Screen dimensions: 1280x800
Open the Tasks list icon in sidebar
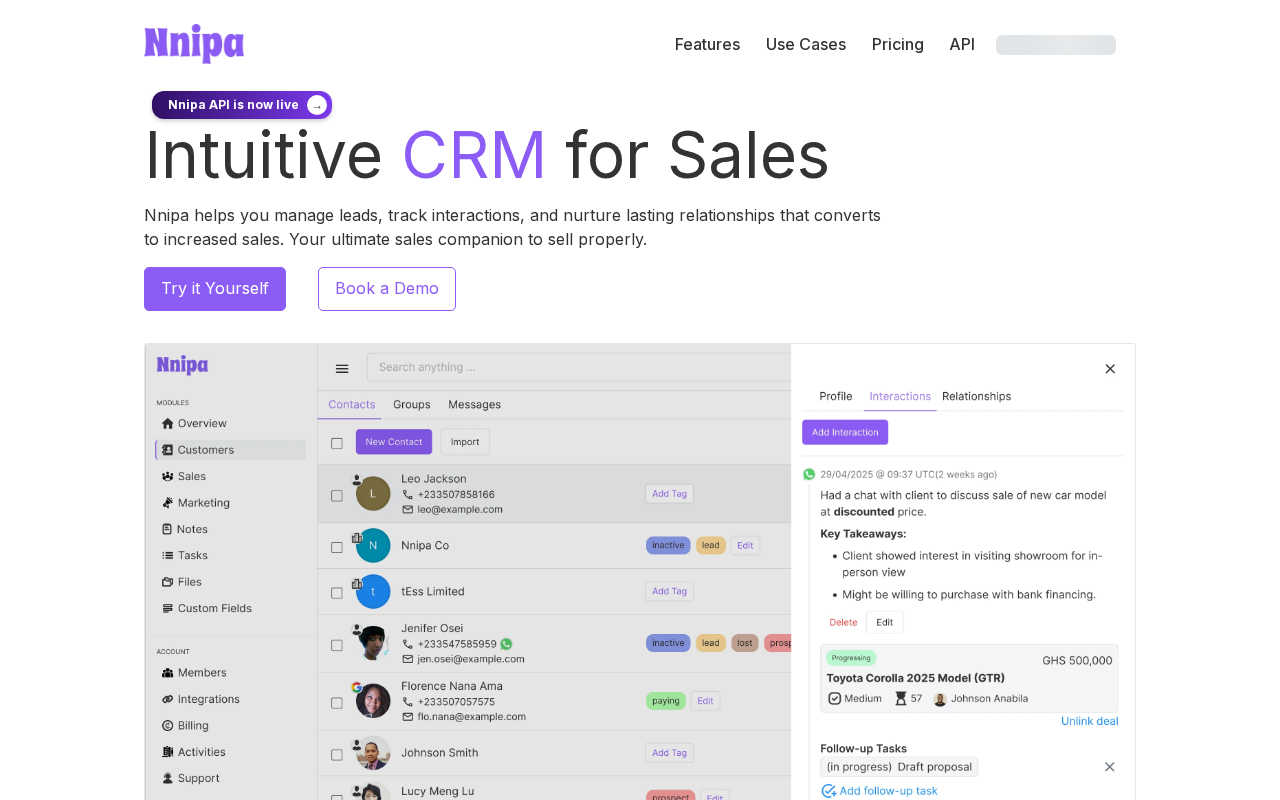168,555
